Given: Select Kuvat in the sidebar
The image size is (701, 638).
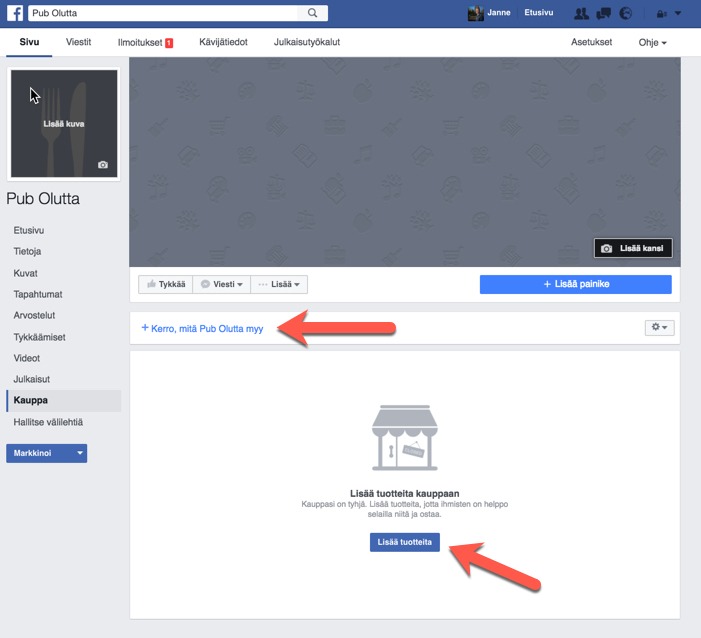Looking at the screenshot, I should coord(25,273).
